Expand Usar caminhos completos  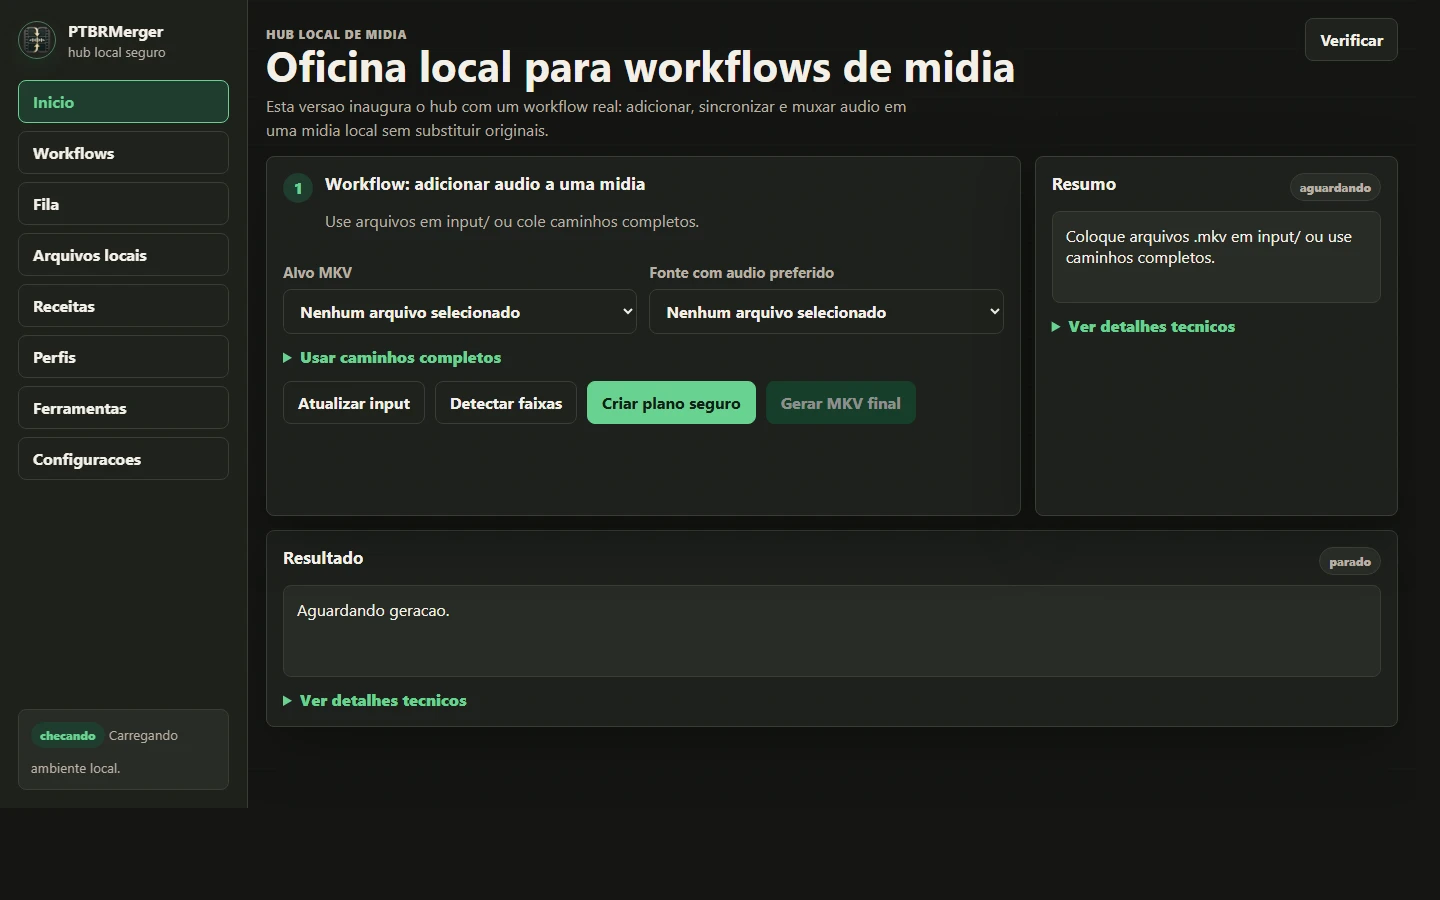(392, 358)
